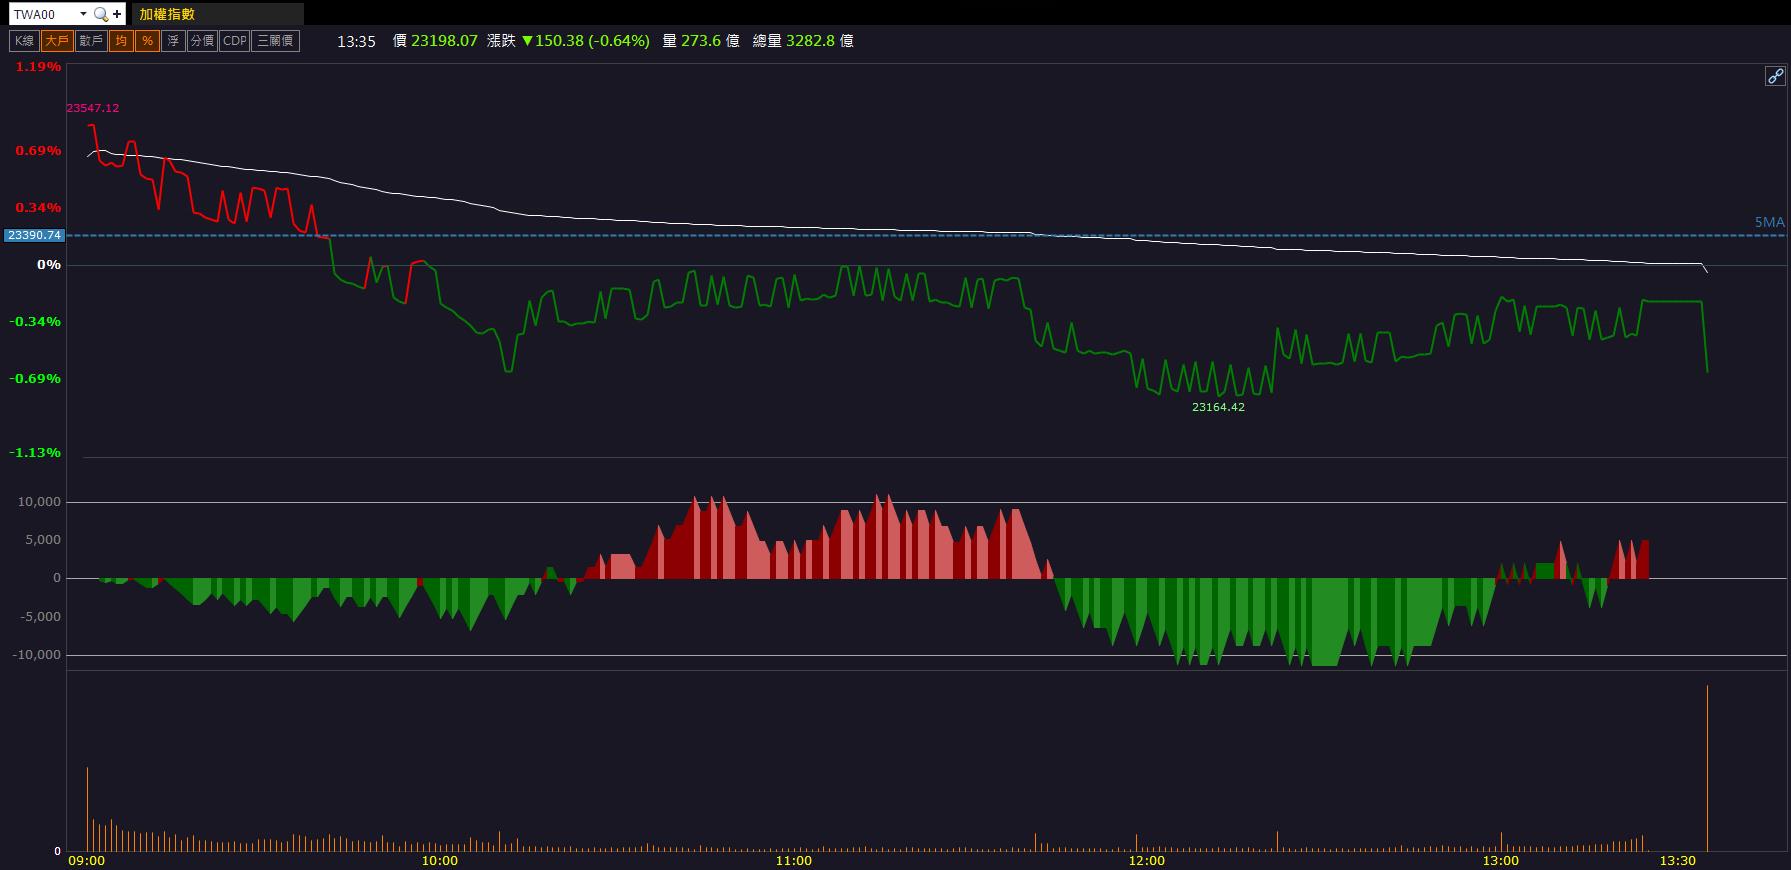The height and width of the screenshot is (870, 1791).
Task: Toggle the 大戶 indicator
Action: [x=56, y=41]
